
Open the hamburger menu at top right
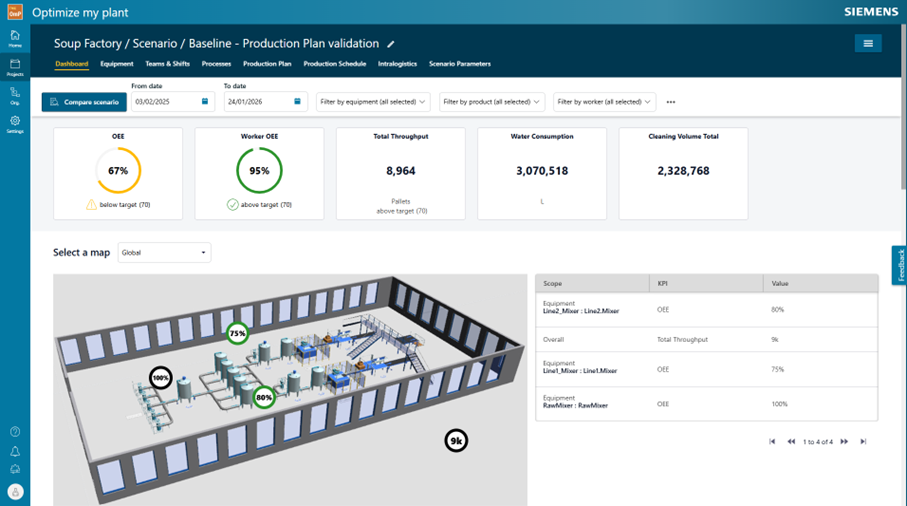pos(867,43)
